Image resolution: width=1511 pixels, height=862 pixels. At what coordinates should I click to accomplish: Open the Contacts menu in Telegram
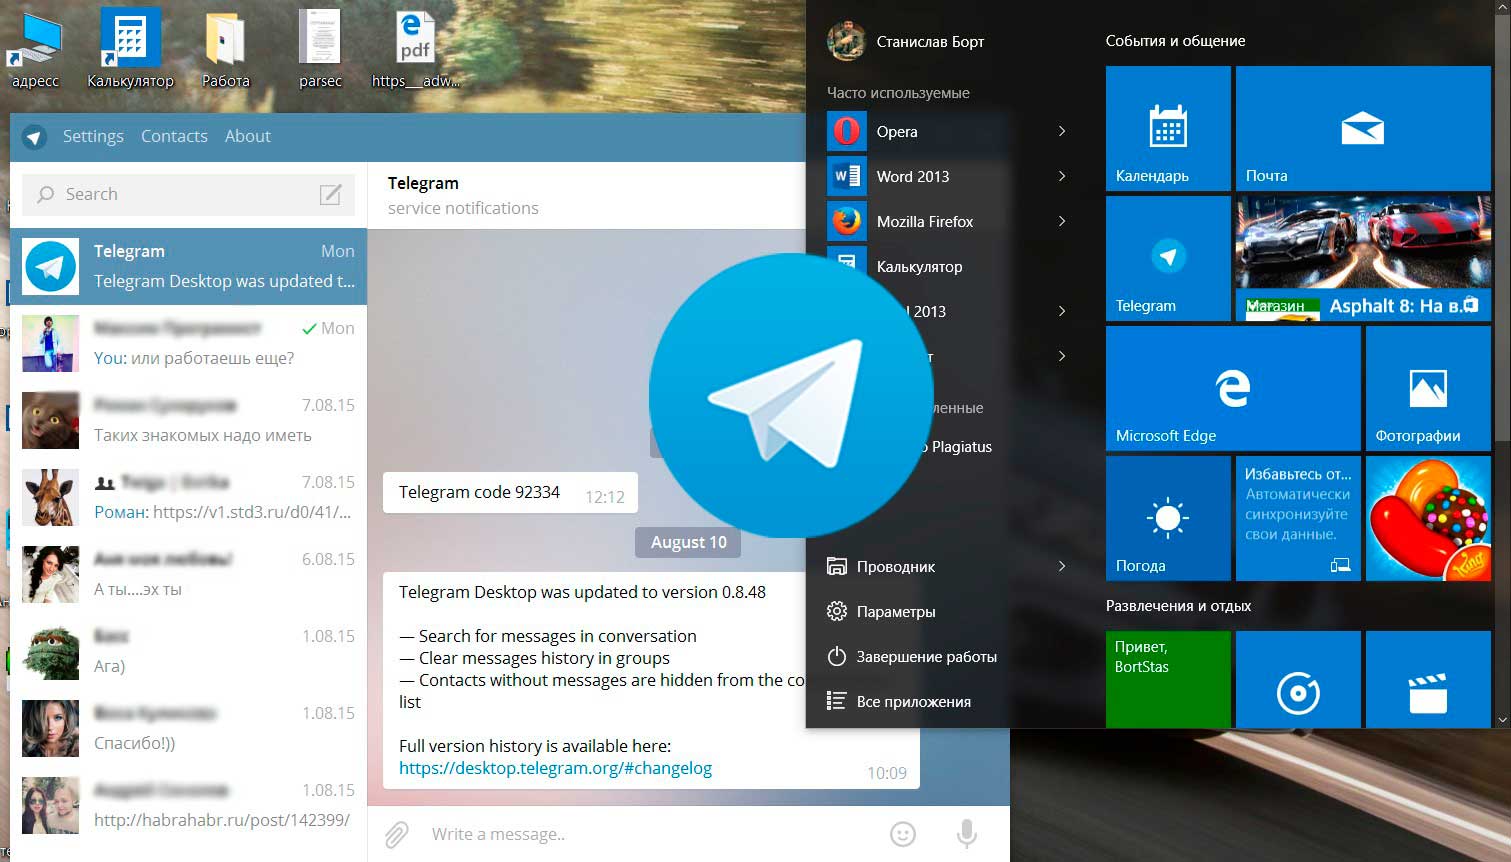point(174,136)
